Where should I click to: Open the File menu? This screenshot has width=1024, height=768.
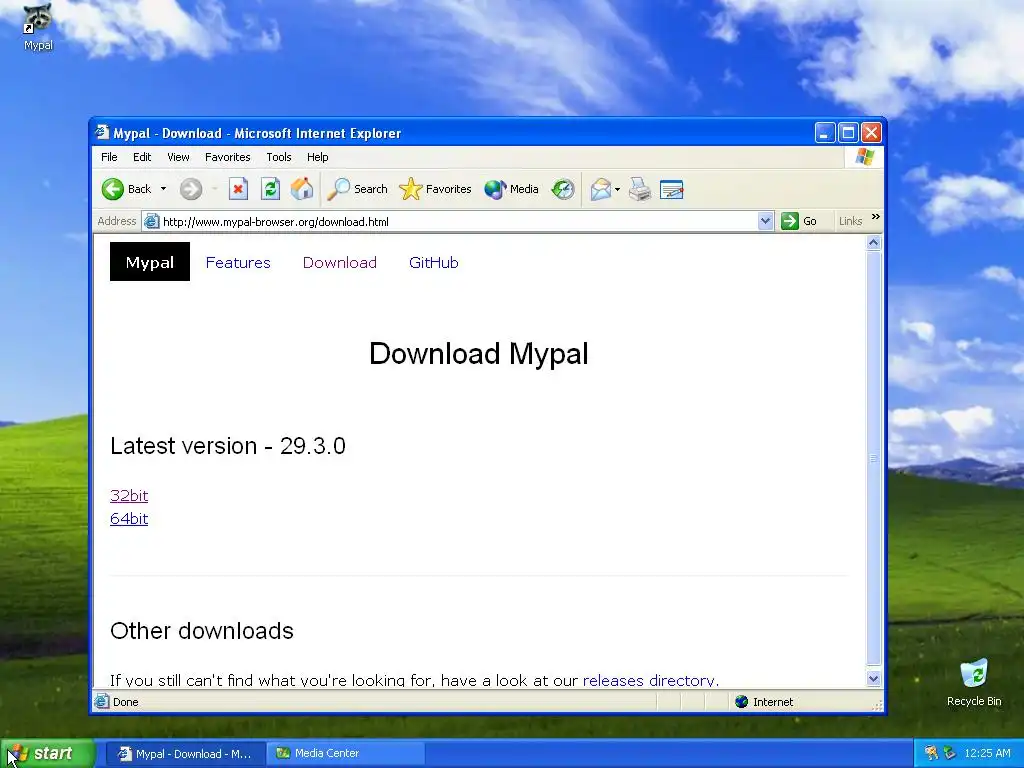109,157
